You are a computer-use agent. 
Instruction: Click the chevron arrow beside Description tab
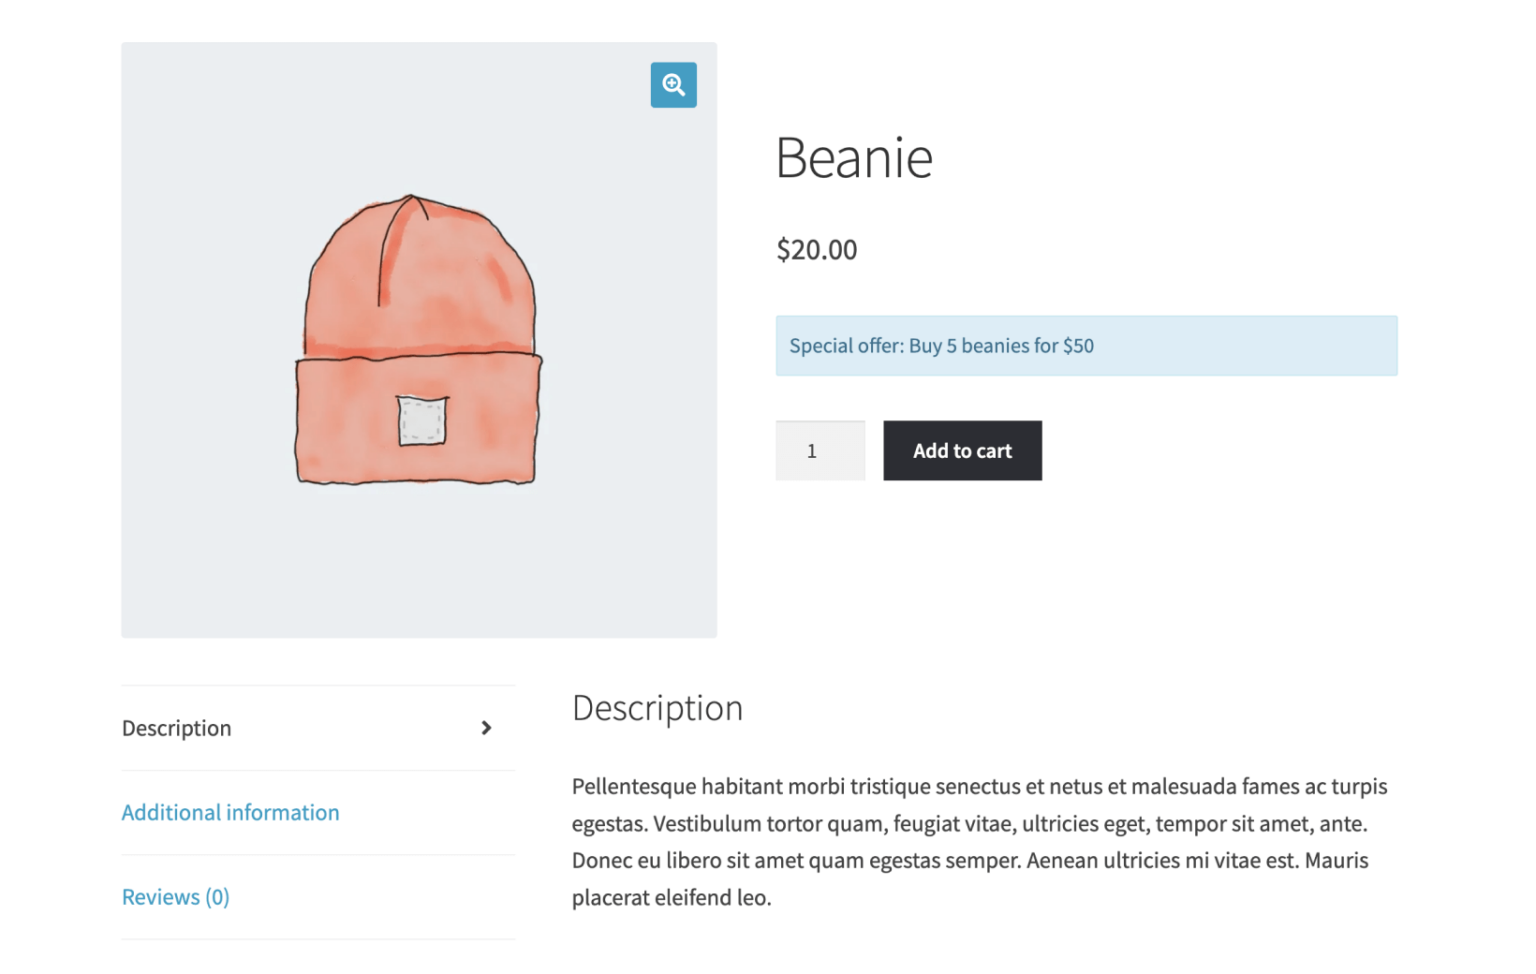tap(486, 728)
